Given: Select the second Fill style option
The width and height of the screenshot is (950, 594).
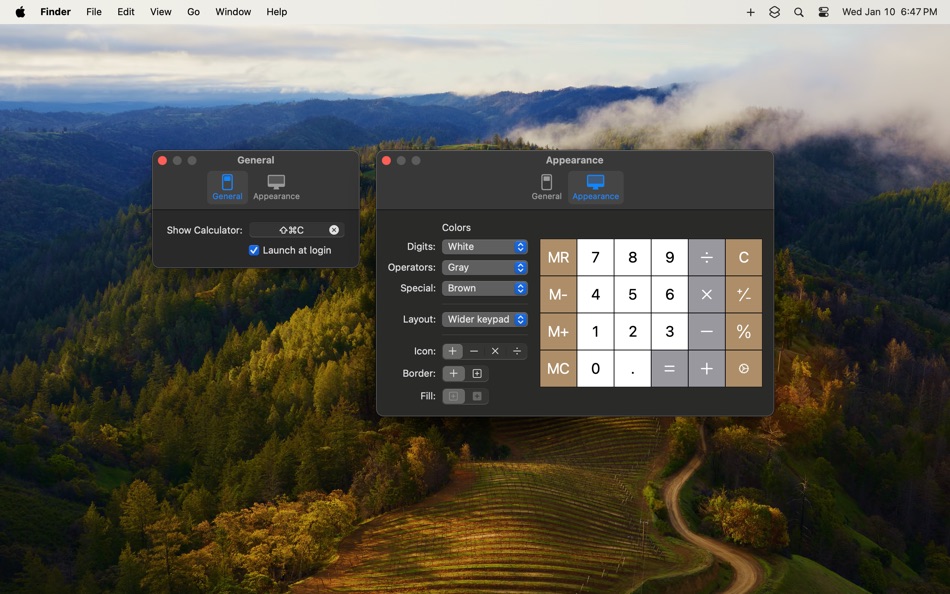Looking at the screenshot, I should click(477, 395).
